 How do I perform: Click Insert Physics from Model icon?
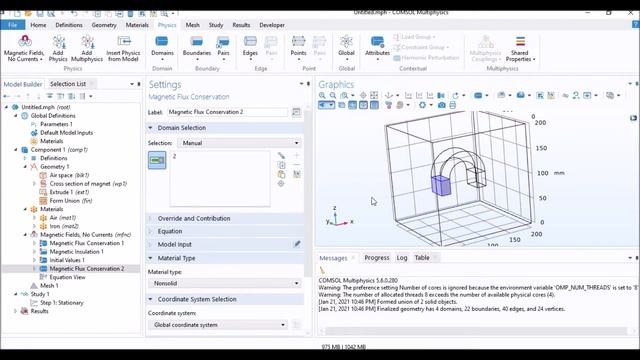[123, 48]
